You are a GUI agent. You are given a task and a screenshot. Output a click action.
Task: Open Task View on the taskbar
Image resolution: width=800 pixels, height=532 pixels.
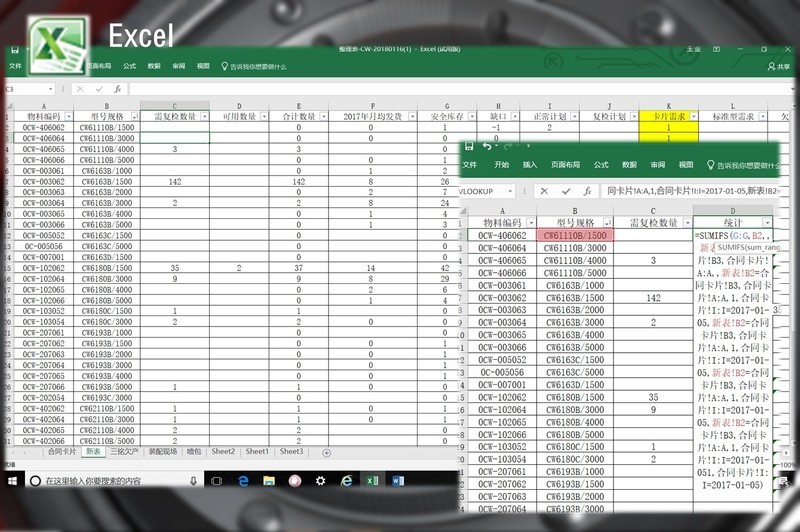[x=216, y=481]
